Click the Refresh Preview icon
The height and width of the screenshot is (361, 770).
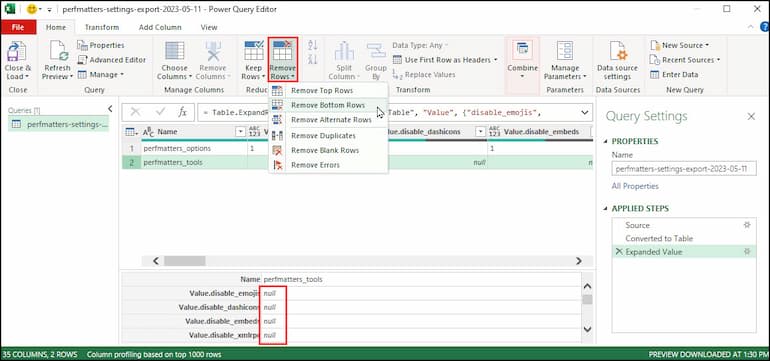click(x=58, y=52)
